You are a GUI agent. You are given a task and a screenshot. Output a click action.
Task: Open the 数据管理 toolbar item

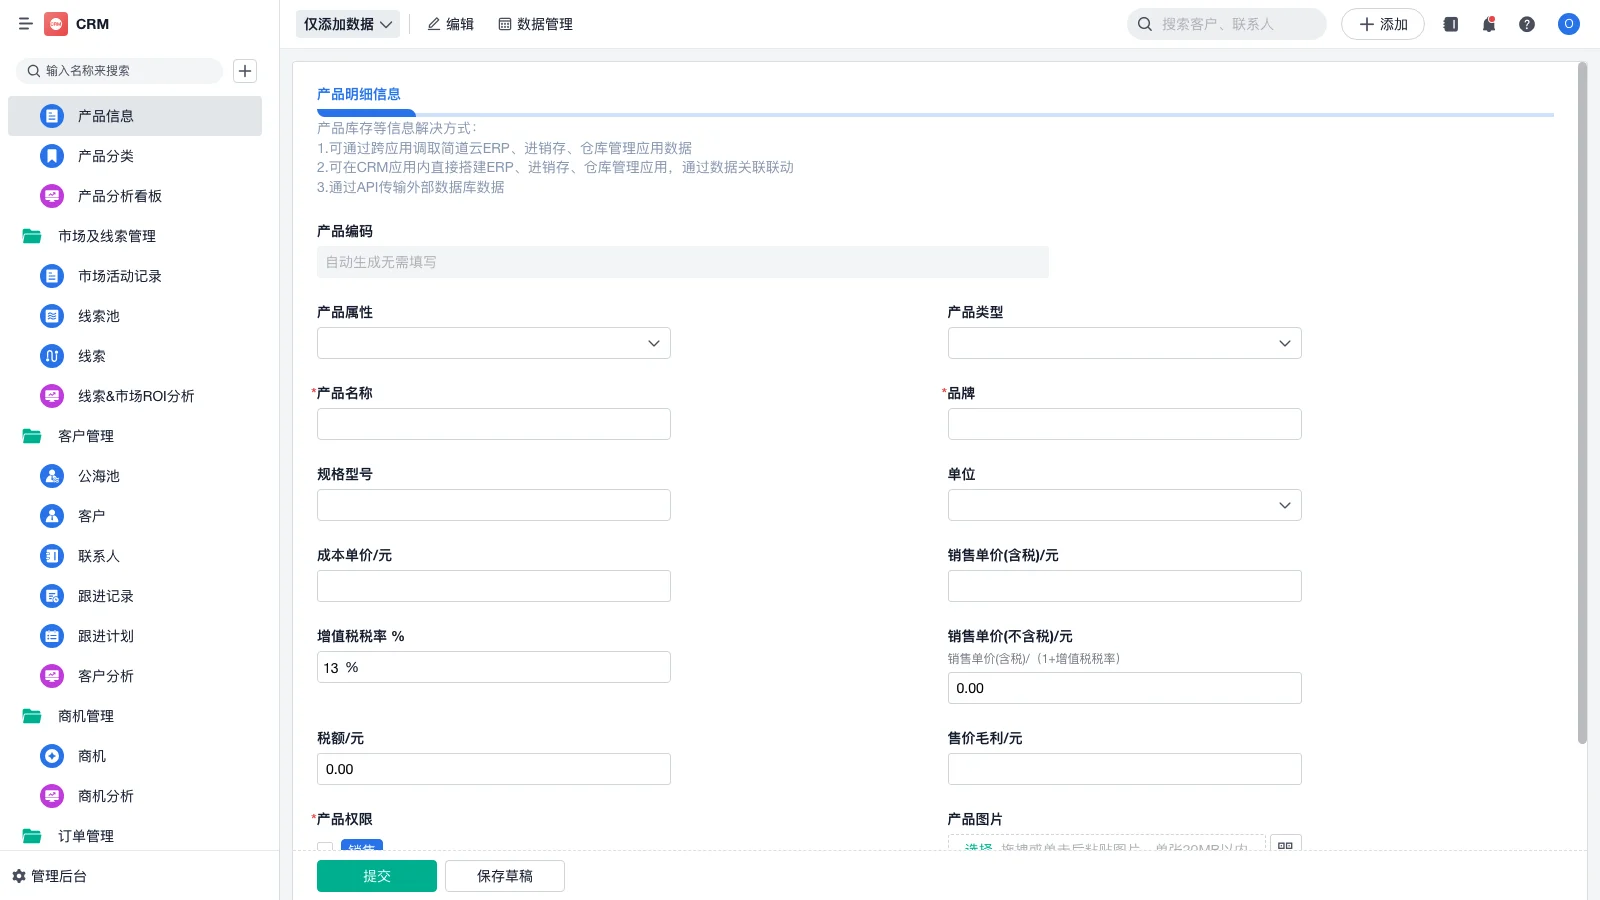[536, 24]
